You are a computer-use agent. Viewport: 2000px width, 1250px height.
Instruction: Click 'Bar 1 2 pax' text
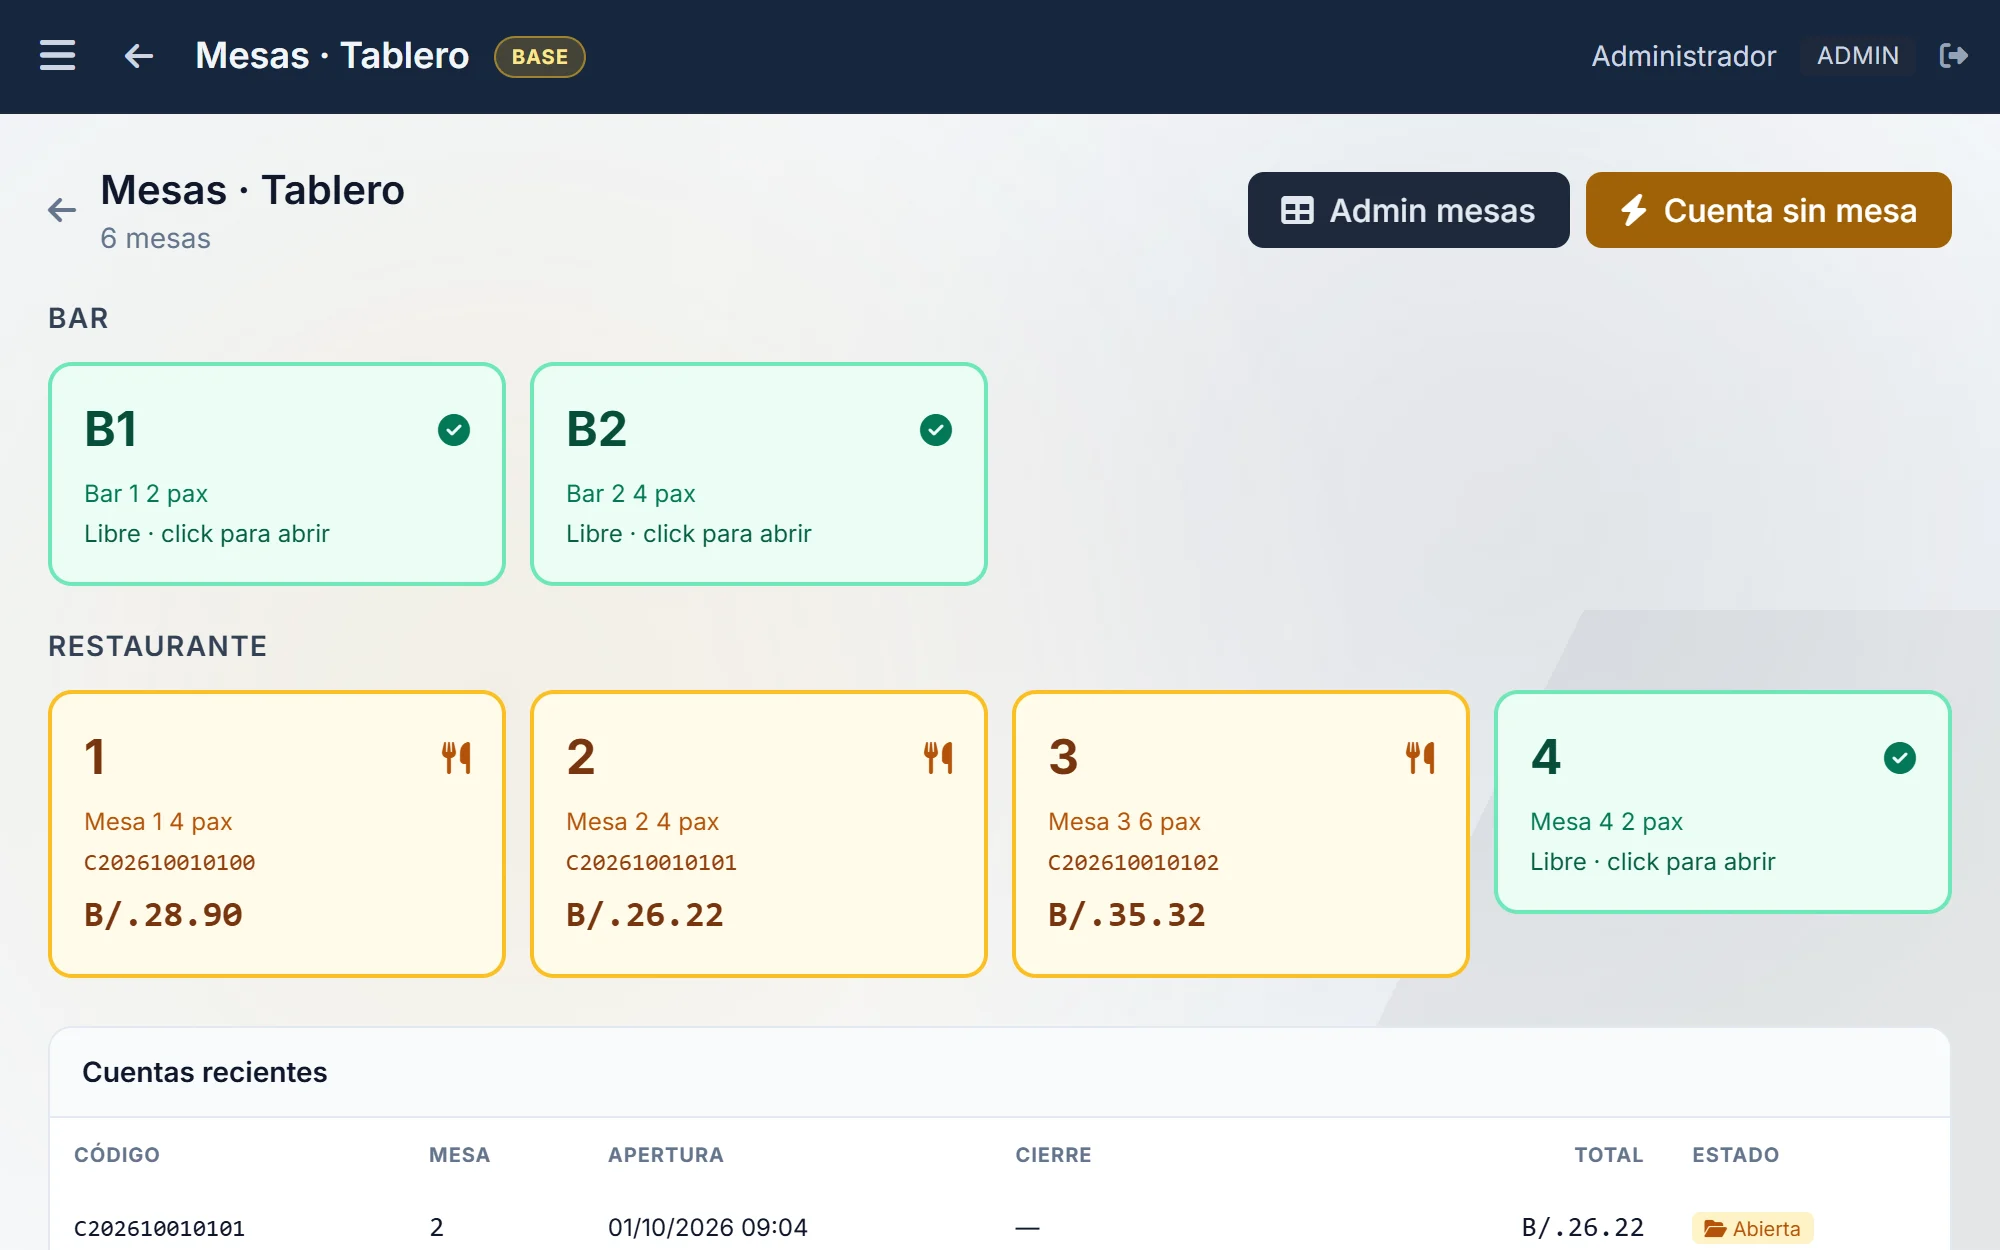[x=146, y=494]
